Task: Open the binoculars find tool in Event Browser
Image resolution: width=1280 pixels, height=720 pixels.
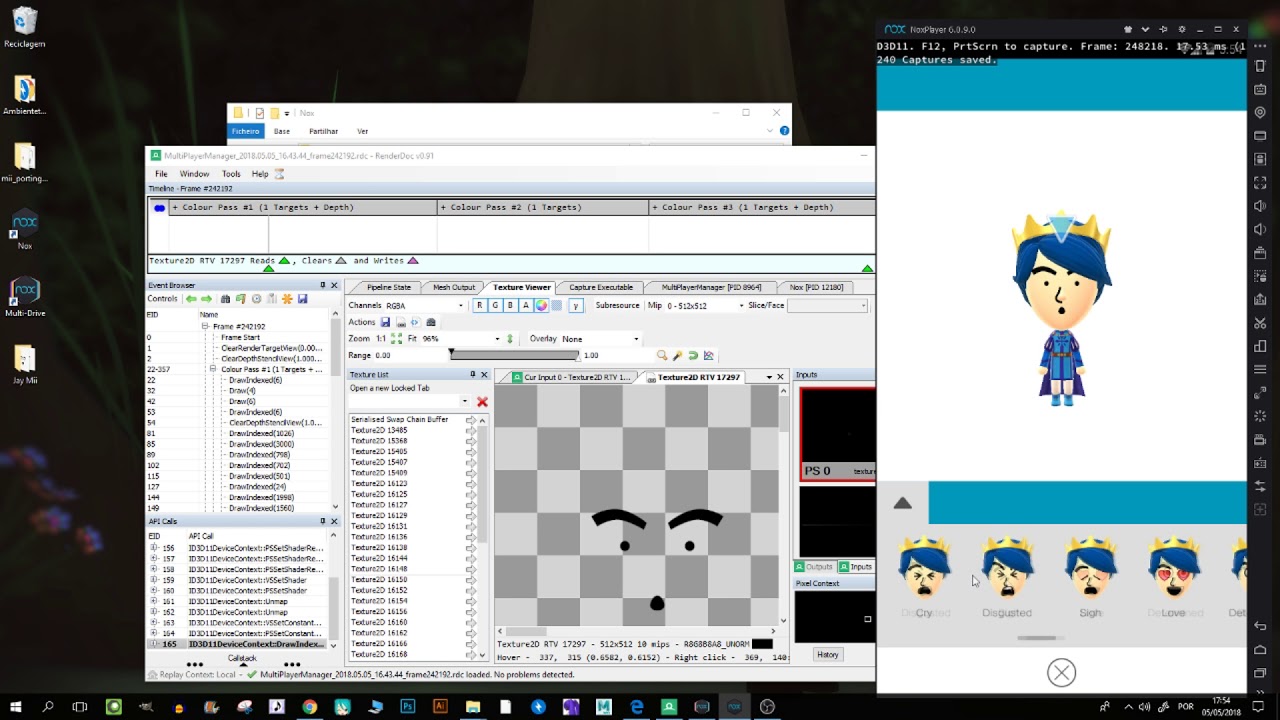Action: click(225, 299)
